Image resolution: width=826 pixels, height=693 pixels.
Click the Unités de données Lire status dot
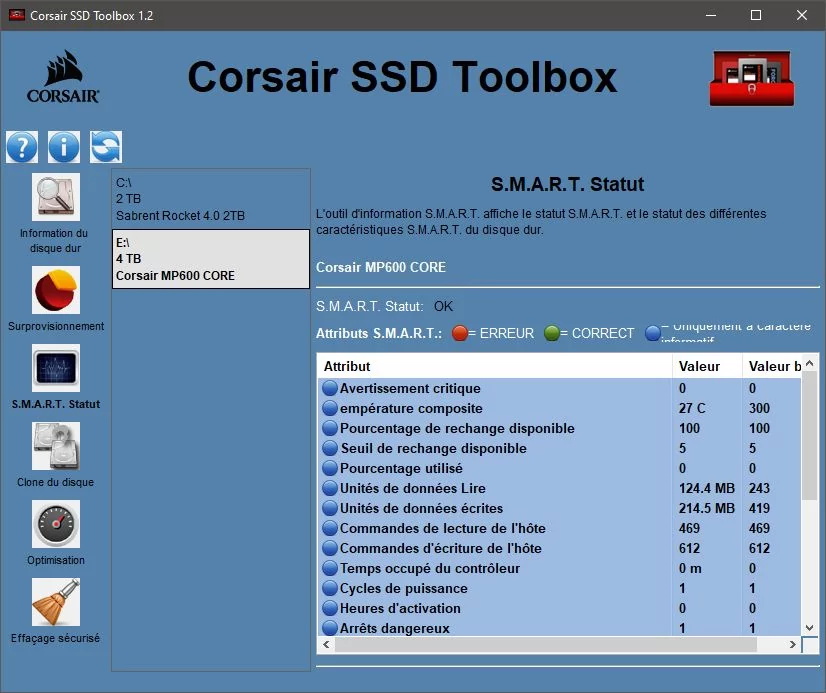330,488
